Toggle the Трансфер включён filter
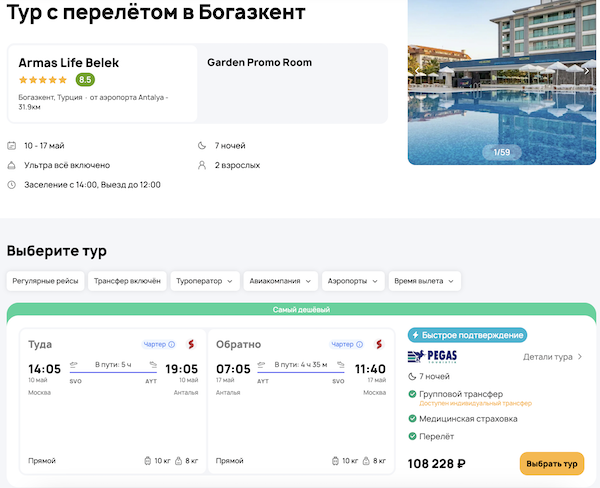 click(x=127, y=281)
